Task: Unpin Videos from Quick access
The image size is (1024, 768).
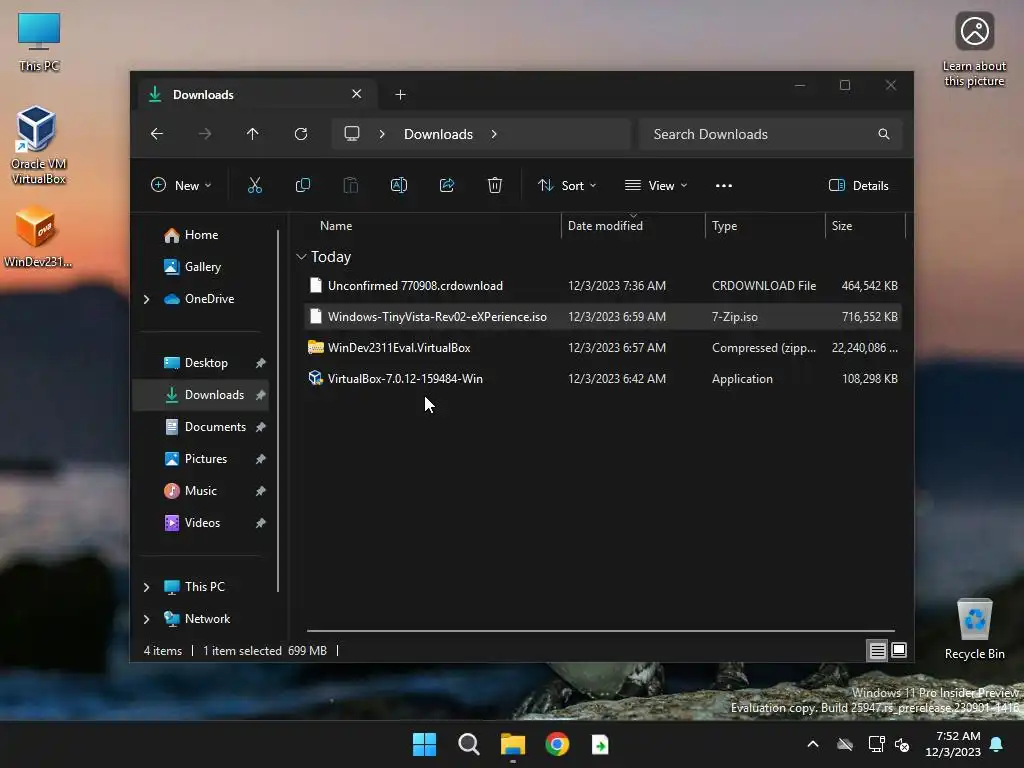Action: [x=261, y=523]
